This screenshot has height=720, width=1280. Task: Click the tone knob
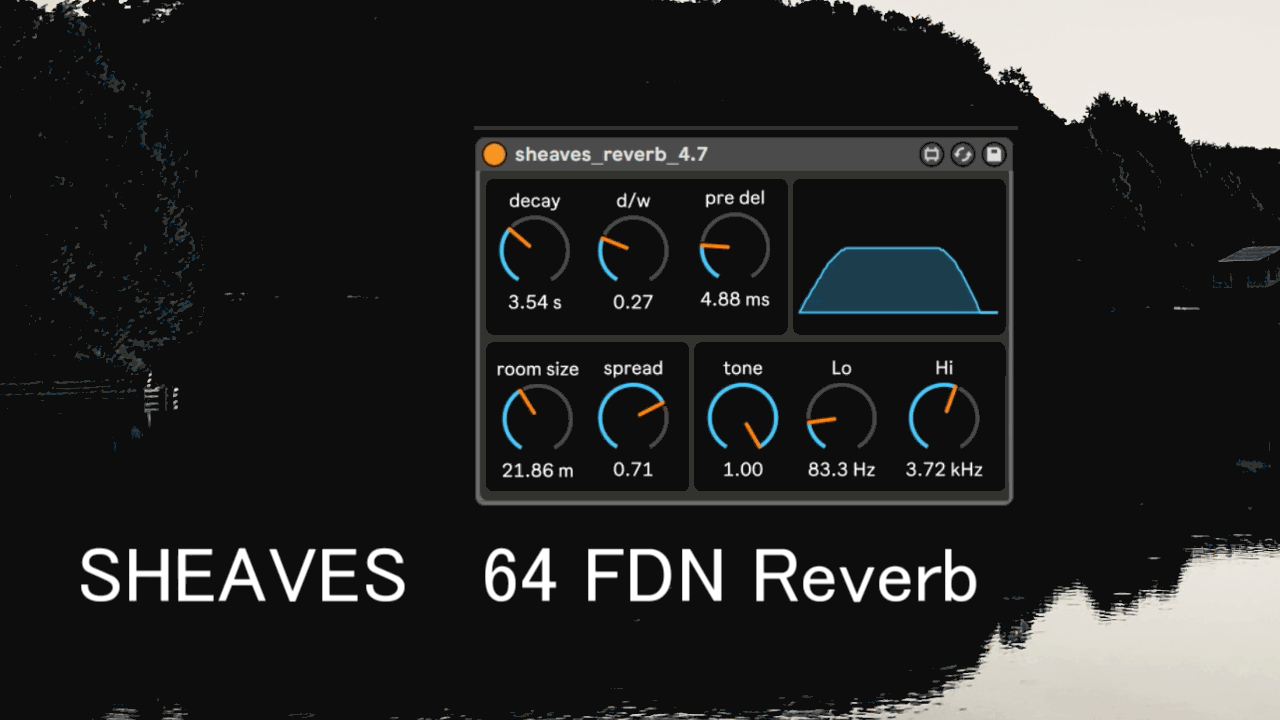click(743, 418)
